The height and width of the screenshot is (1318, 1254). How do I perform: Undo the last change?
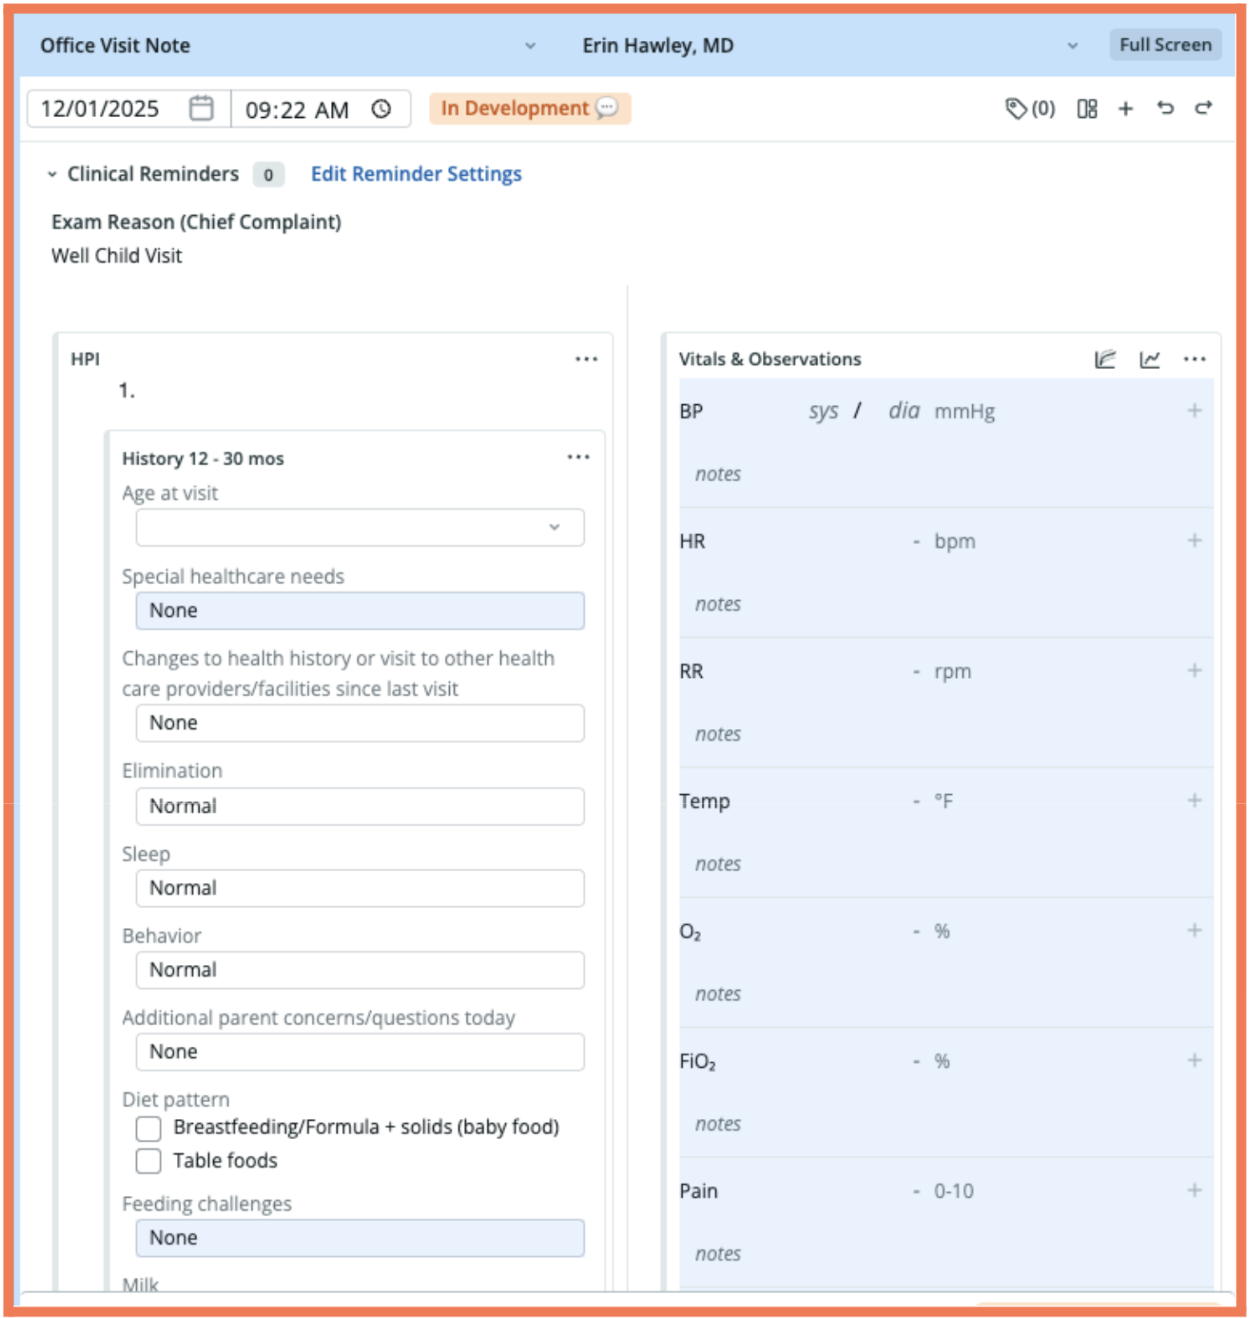click(1165, 107)
